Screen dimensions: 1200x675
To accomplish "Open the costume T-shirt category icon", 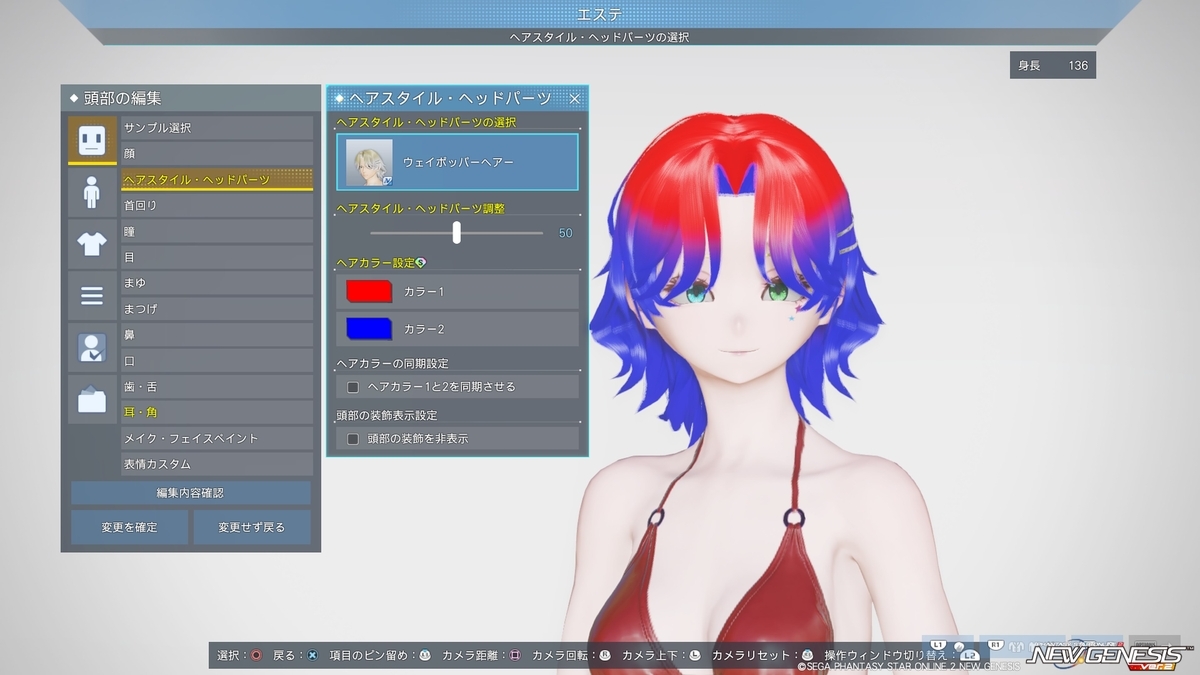I will pos(92,244).
